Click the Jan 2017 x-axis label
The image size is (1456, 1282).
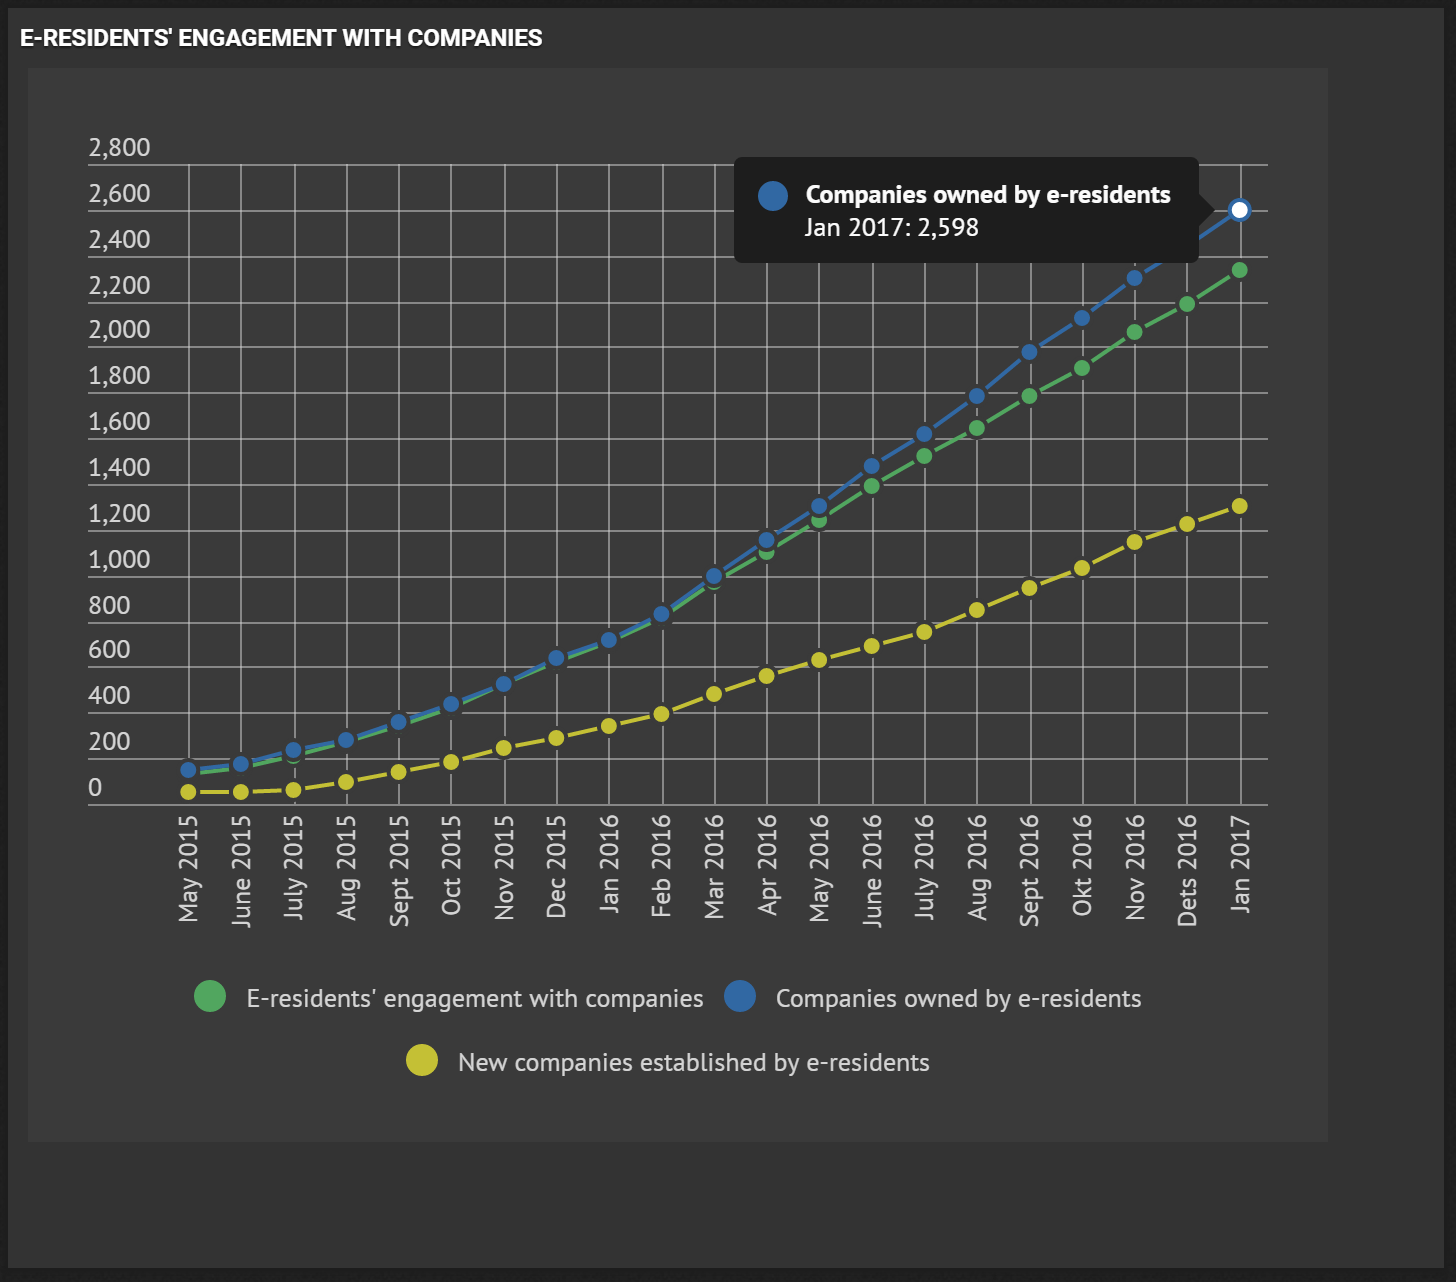[x=1240, y=863]
